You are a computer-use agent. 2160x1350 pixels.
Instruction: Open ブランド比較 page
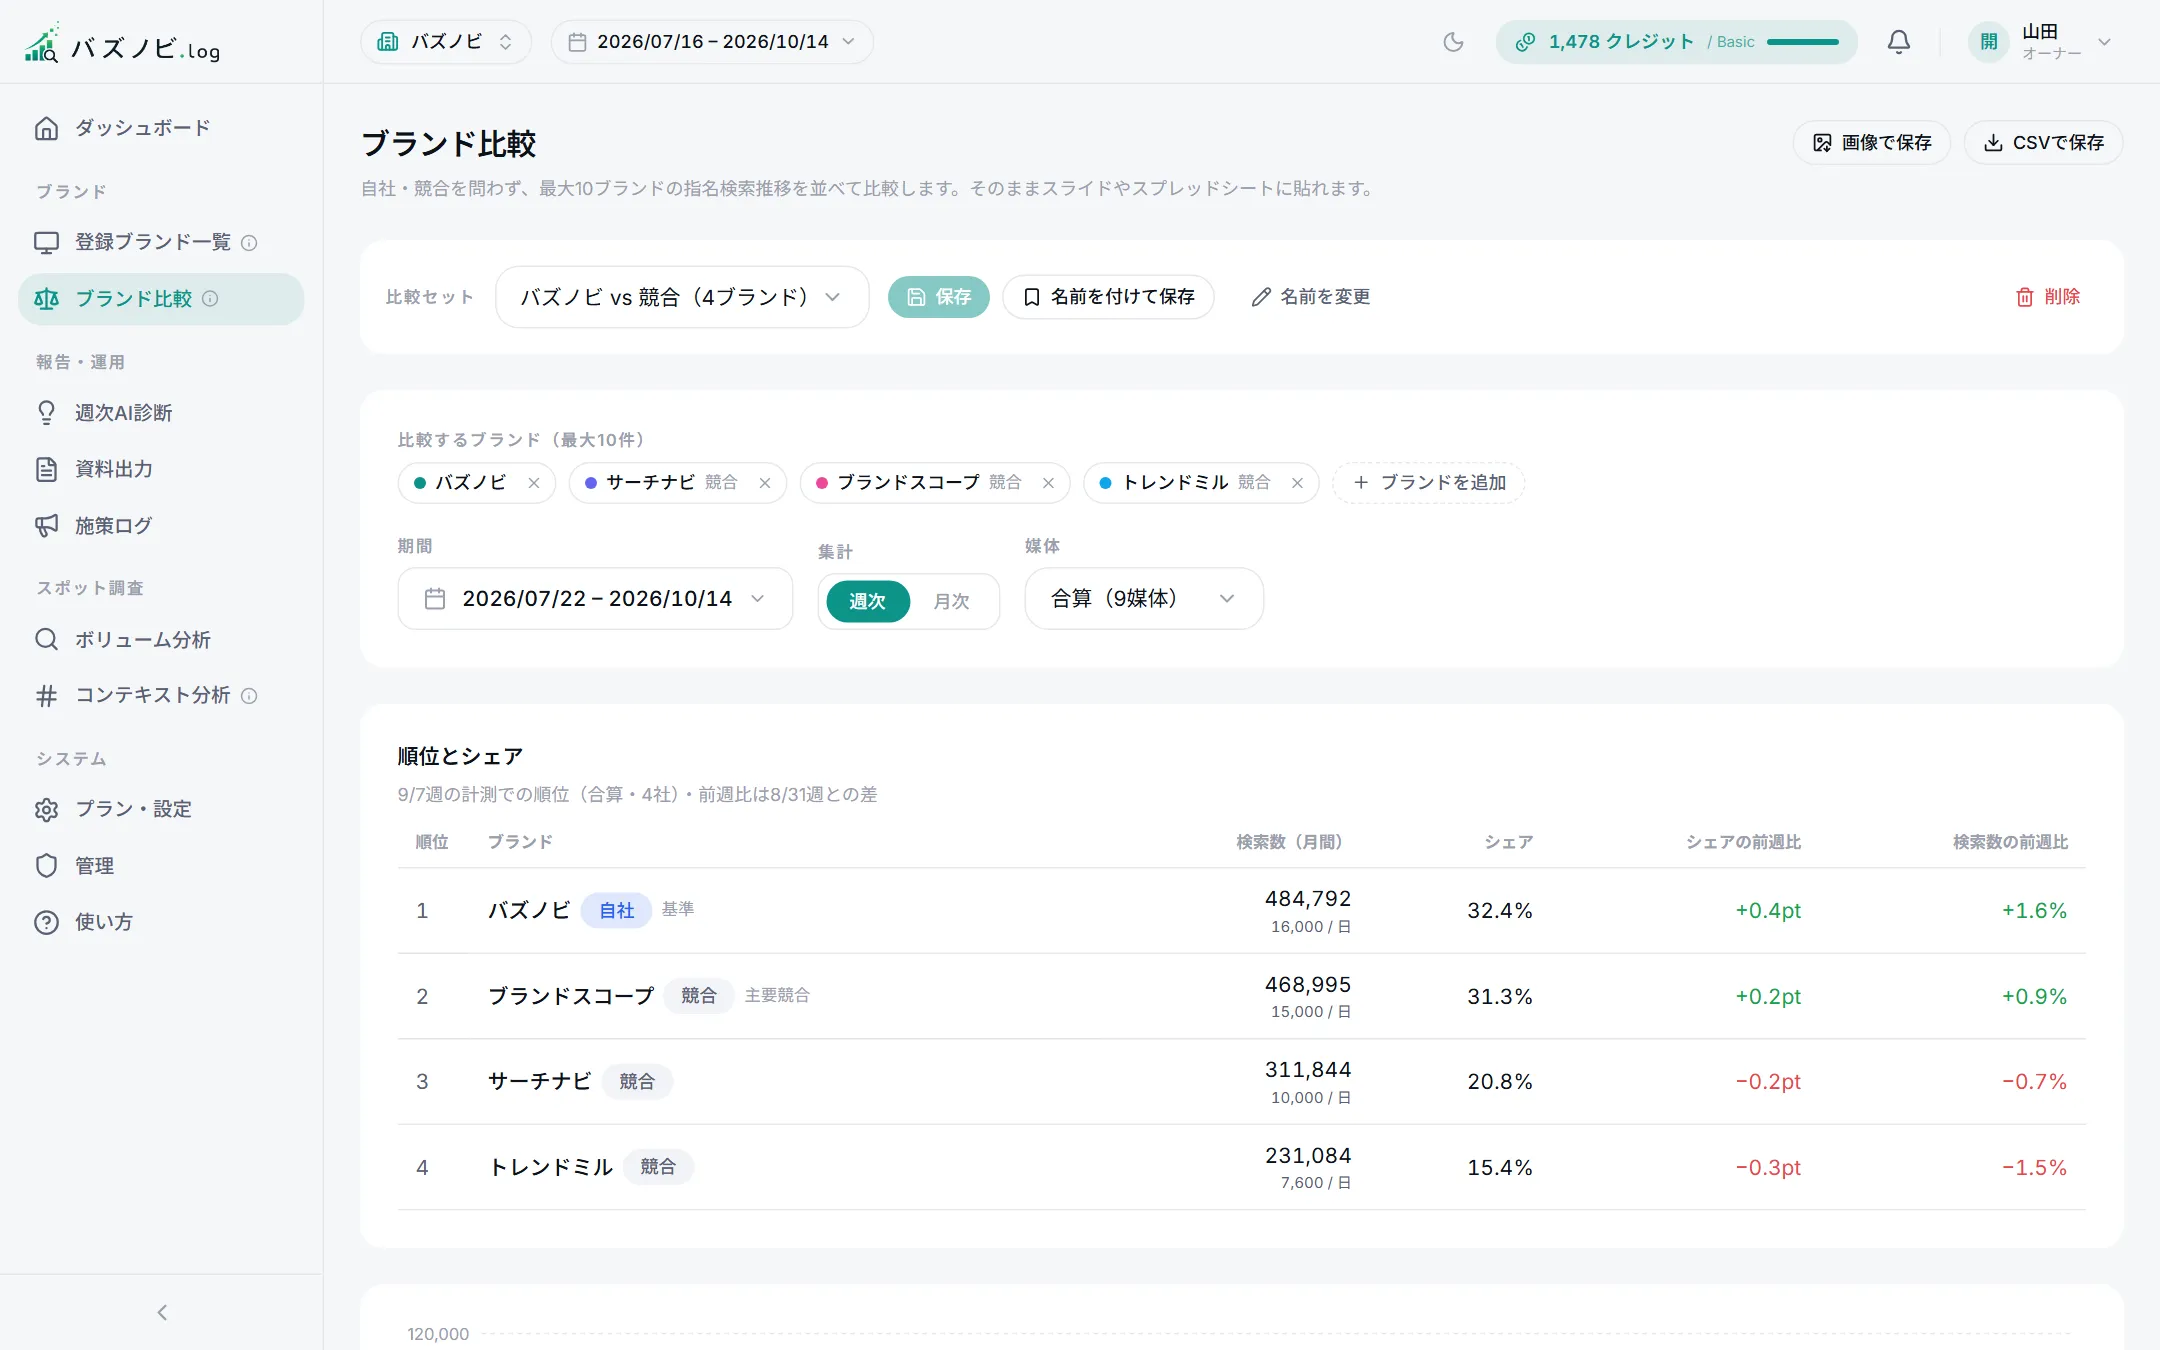pos(161,299)
